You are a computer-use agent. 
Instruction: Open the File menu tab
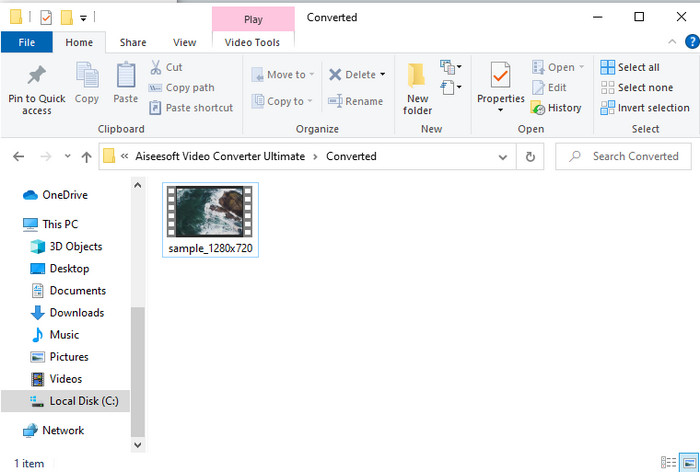pyautogui.click(x=27, y=42)
